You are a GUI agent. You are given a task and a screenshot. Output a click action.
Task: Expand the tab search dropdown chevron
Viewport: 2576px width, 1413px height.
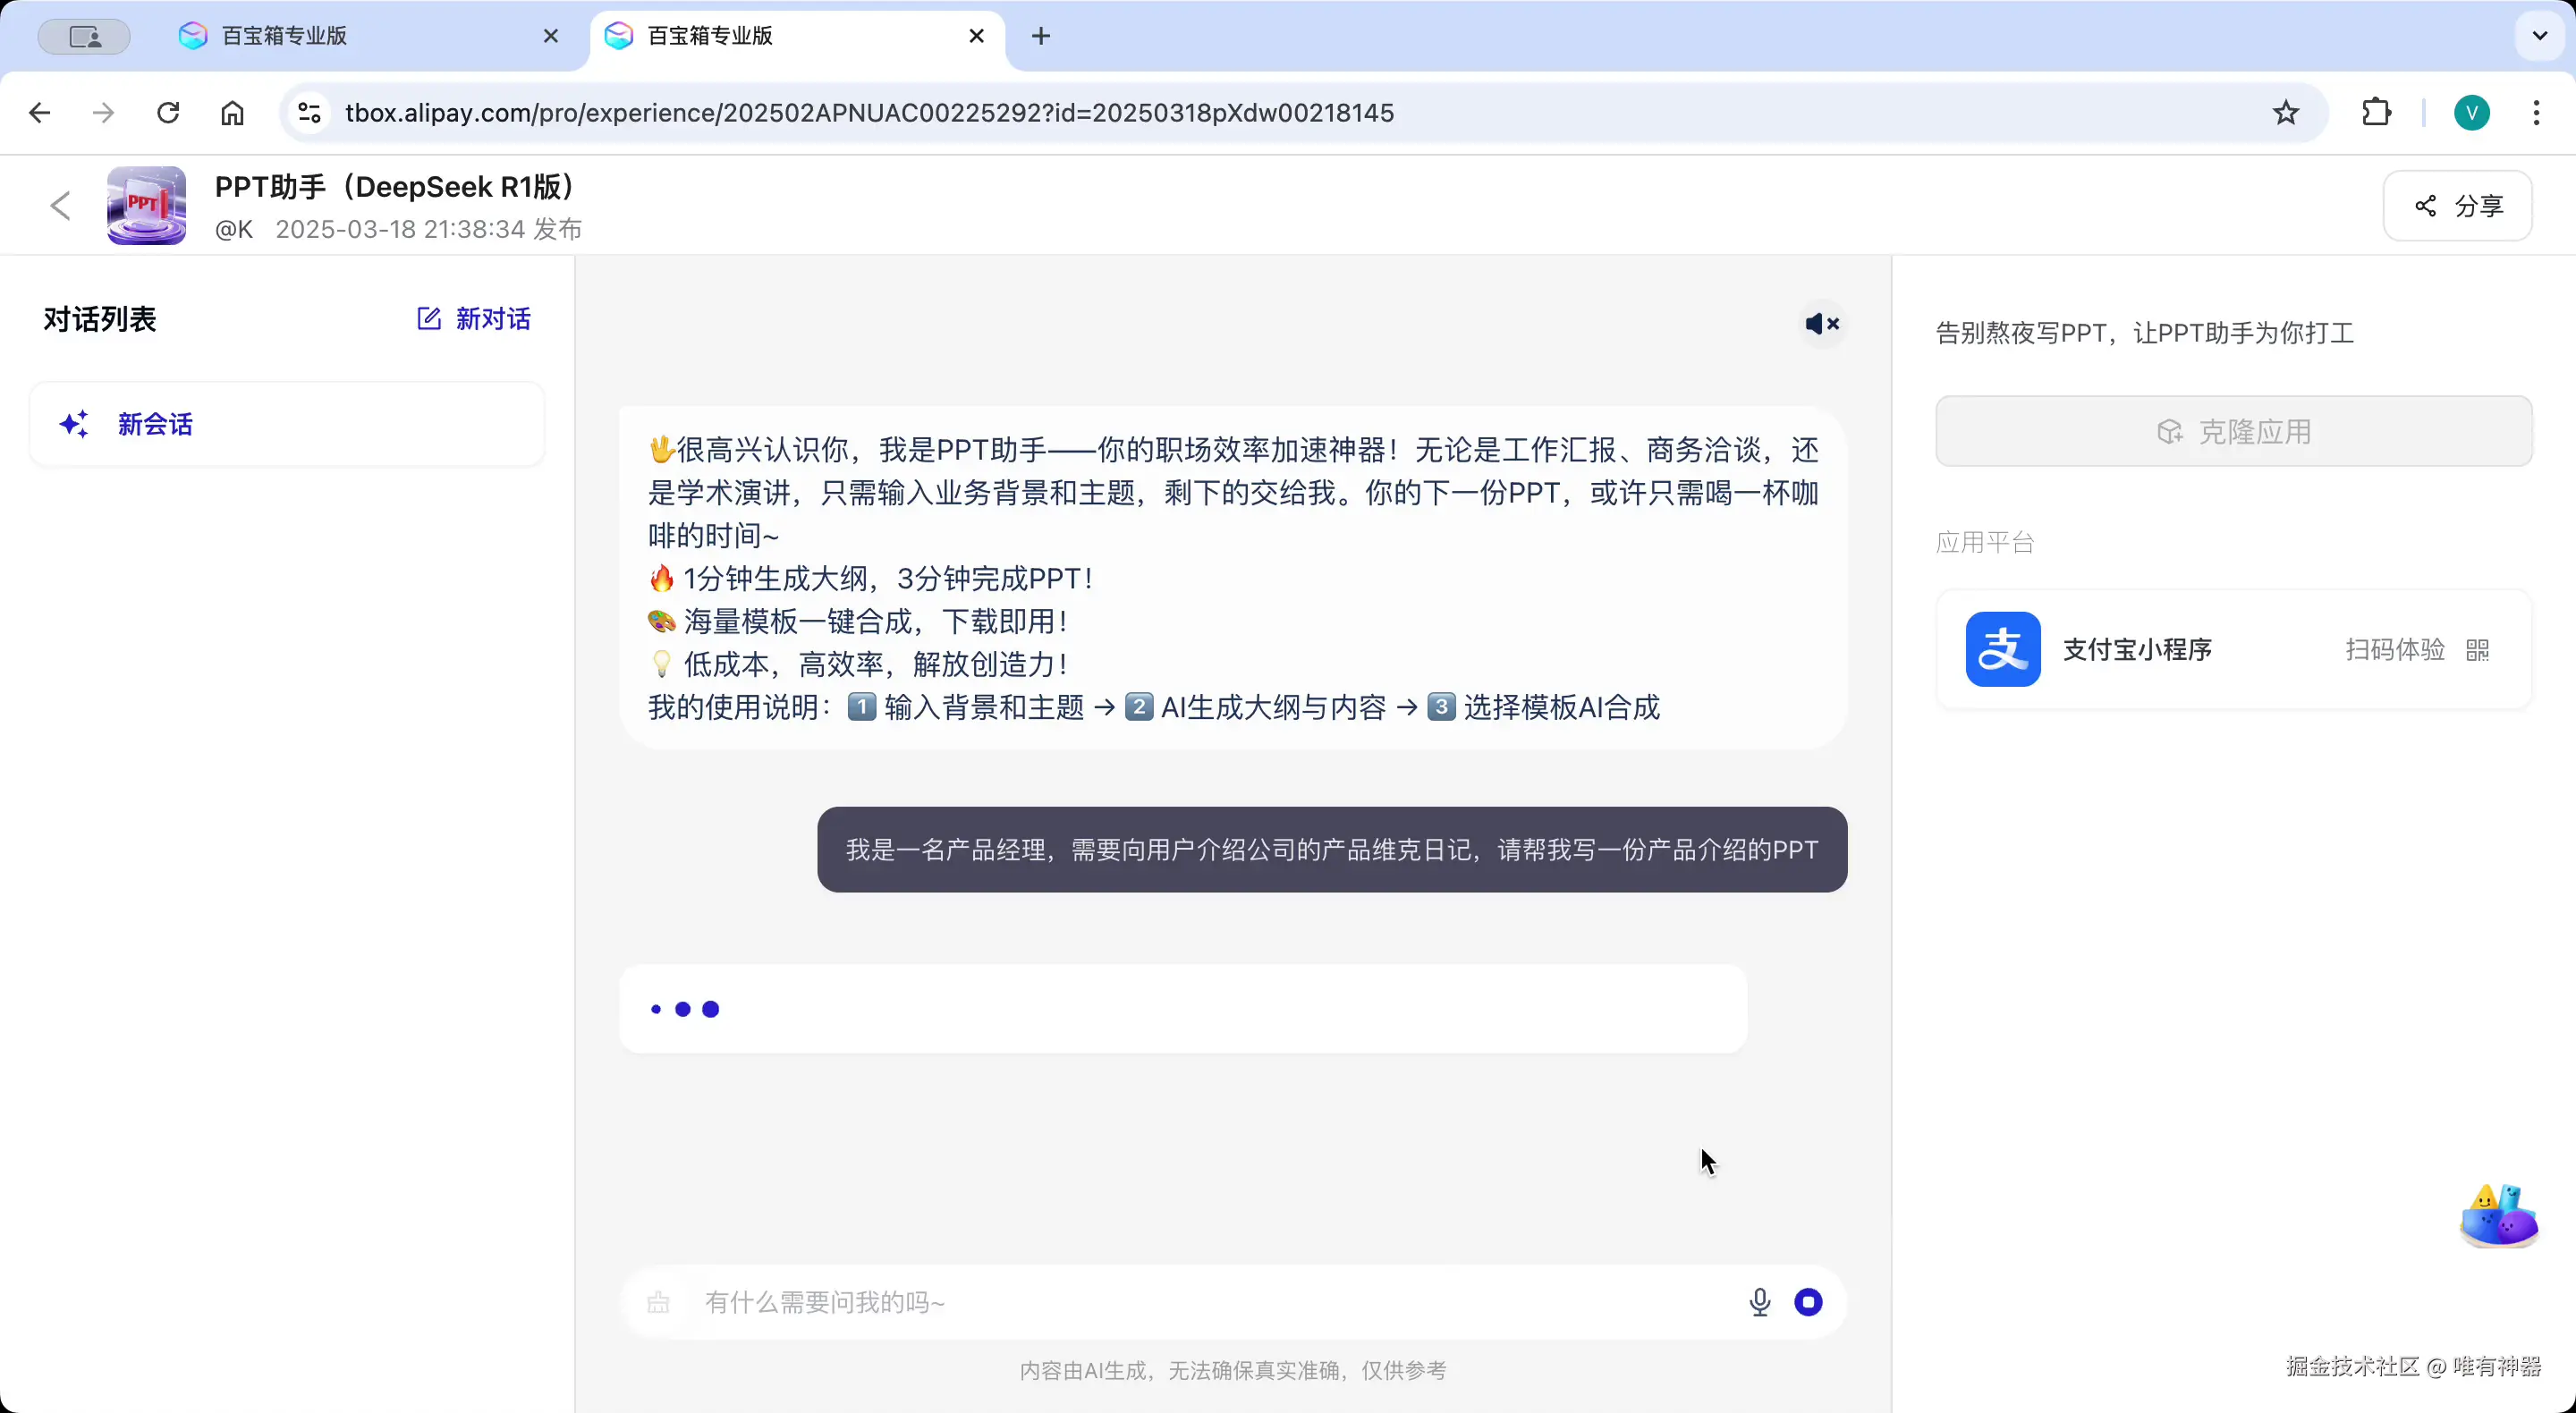(2540, 36)
